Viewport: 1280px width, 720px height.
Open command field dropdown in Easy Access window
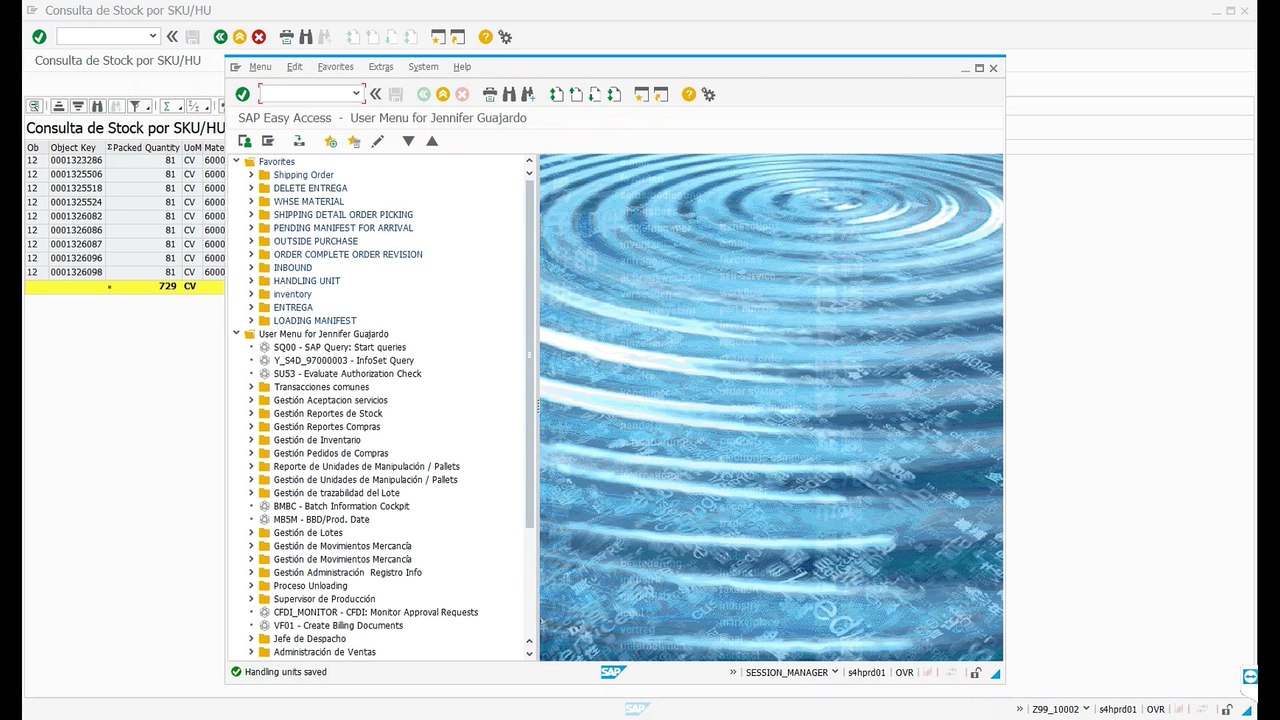pos(356,94)
